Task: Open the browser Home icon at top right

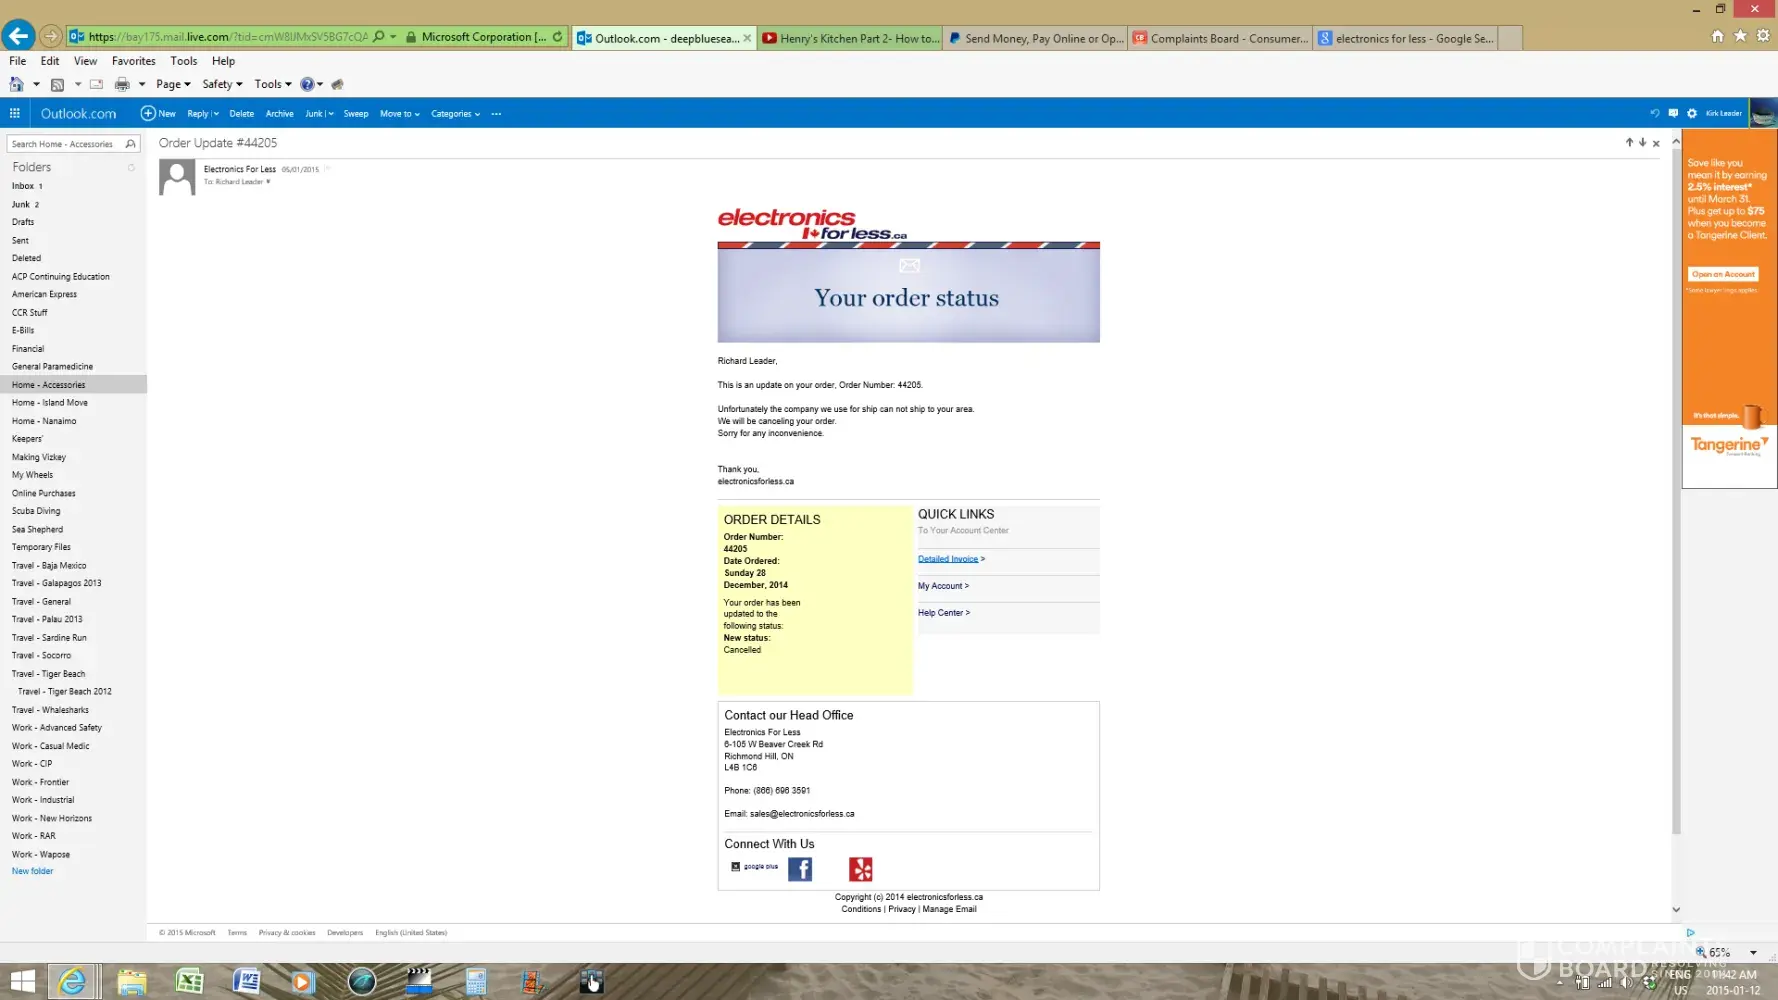Action: coord(1717,36)
